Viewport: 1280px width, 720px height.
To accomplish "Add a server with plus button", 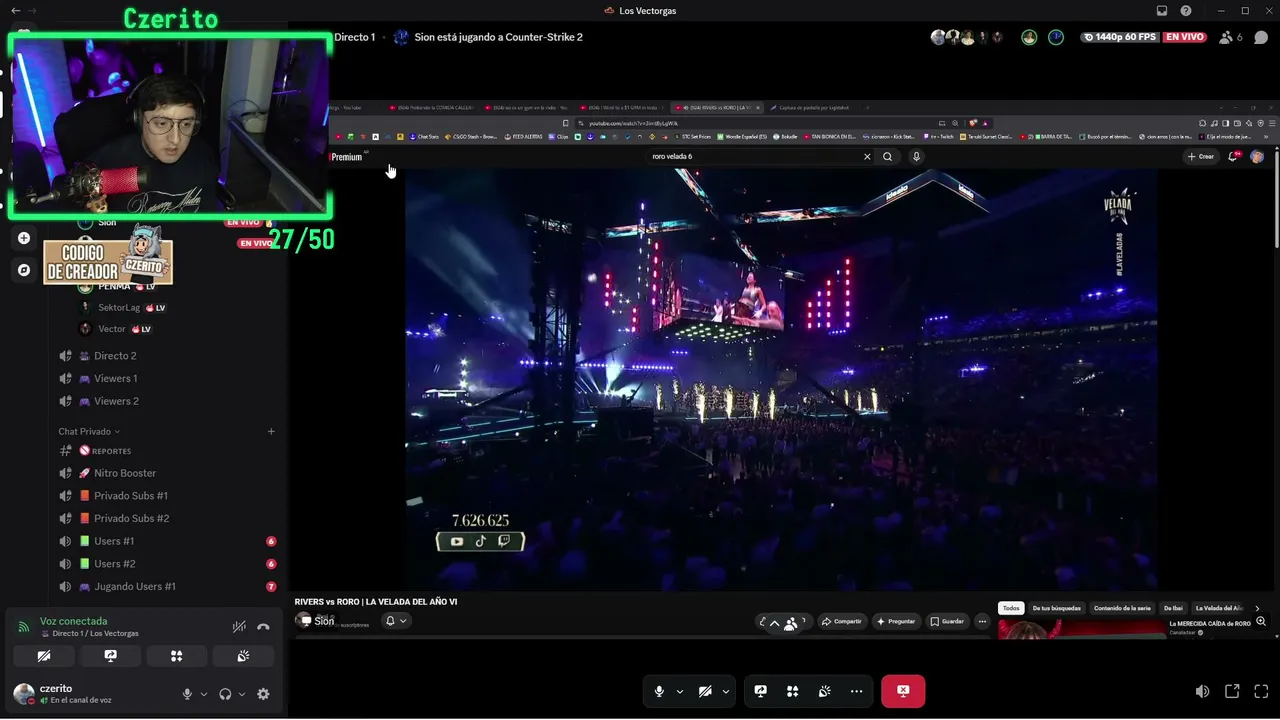I will pyautogui.click(x=24, y=238).
